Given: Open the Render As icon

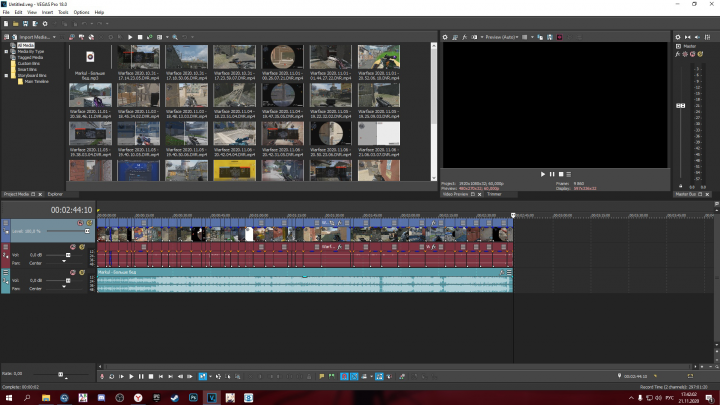Looking at the screenshot, I should [35, 24].
